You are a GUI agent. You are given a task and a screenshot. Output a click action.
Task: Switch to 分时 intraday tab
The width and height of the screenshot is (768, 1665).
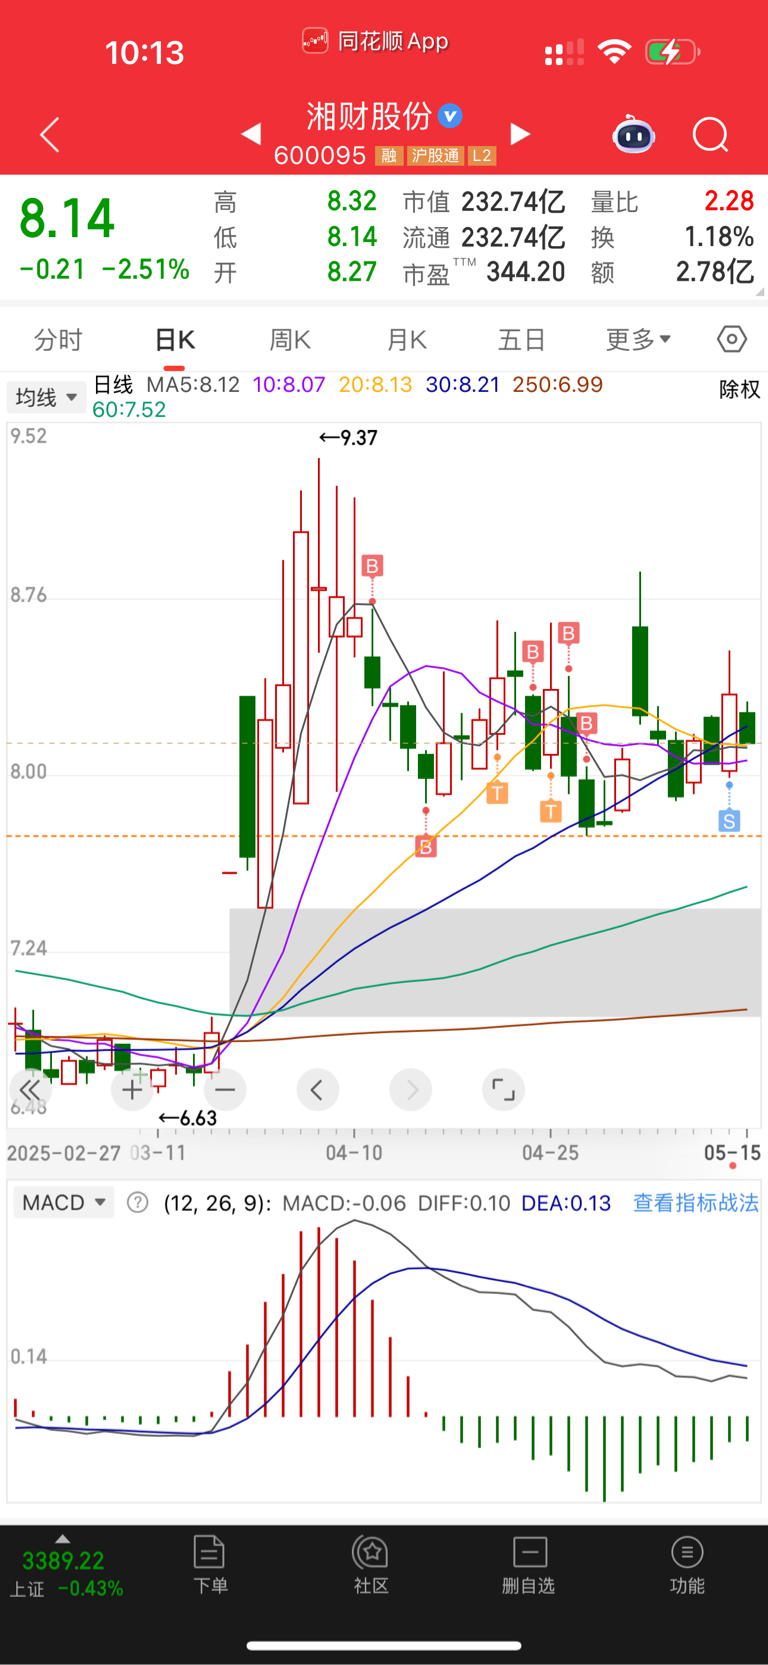58,340
